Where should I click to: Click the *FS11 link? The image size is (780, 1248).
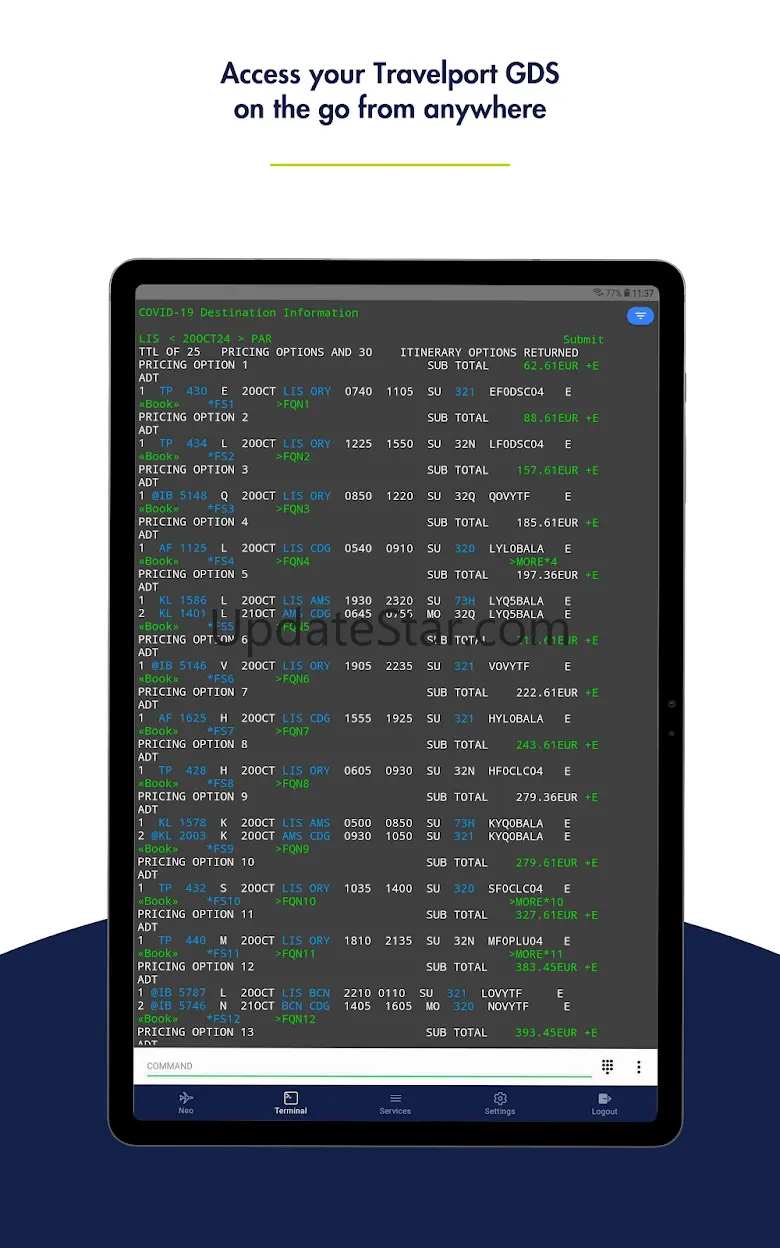click(x=224, y=954)
